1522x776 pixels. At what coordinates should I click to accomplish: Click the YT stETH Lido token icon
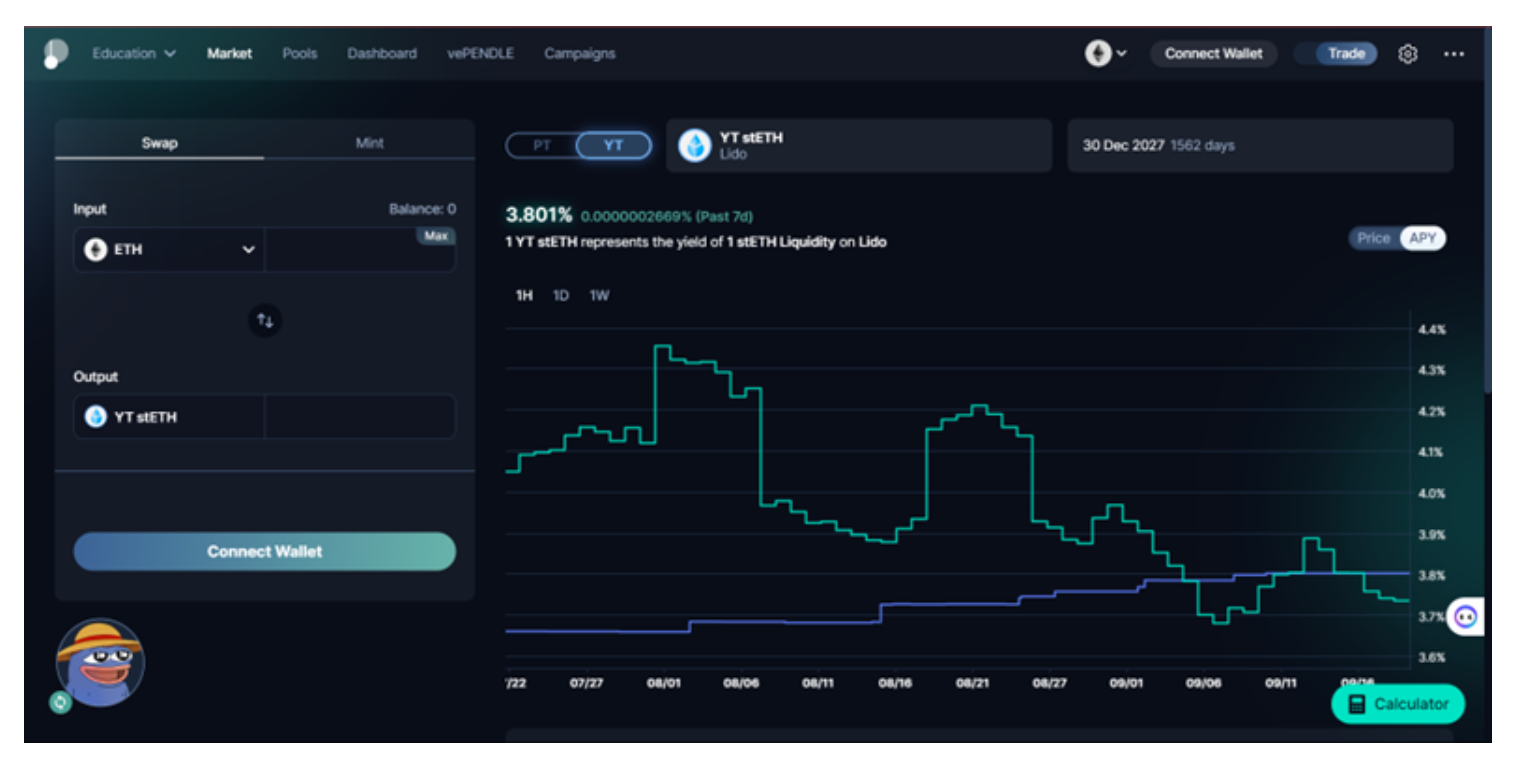(694, 146)
